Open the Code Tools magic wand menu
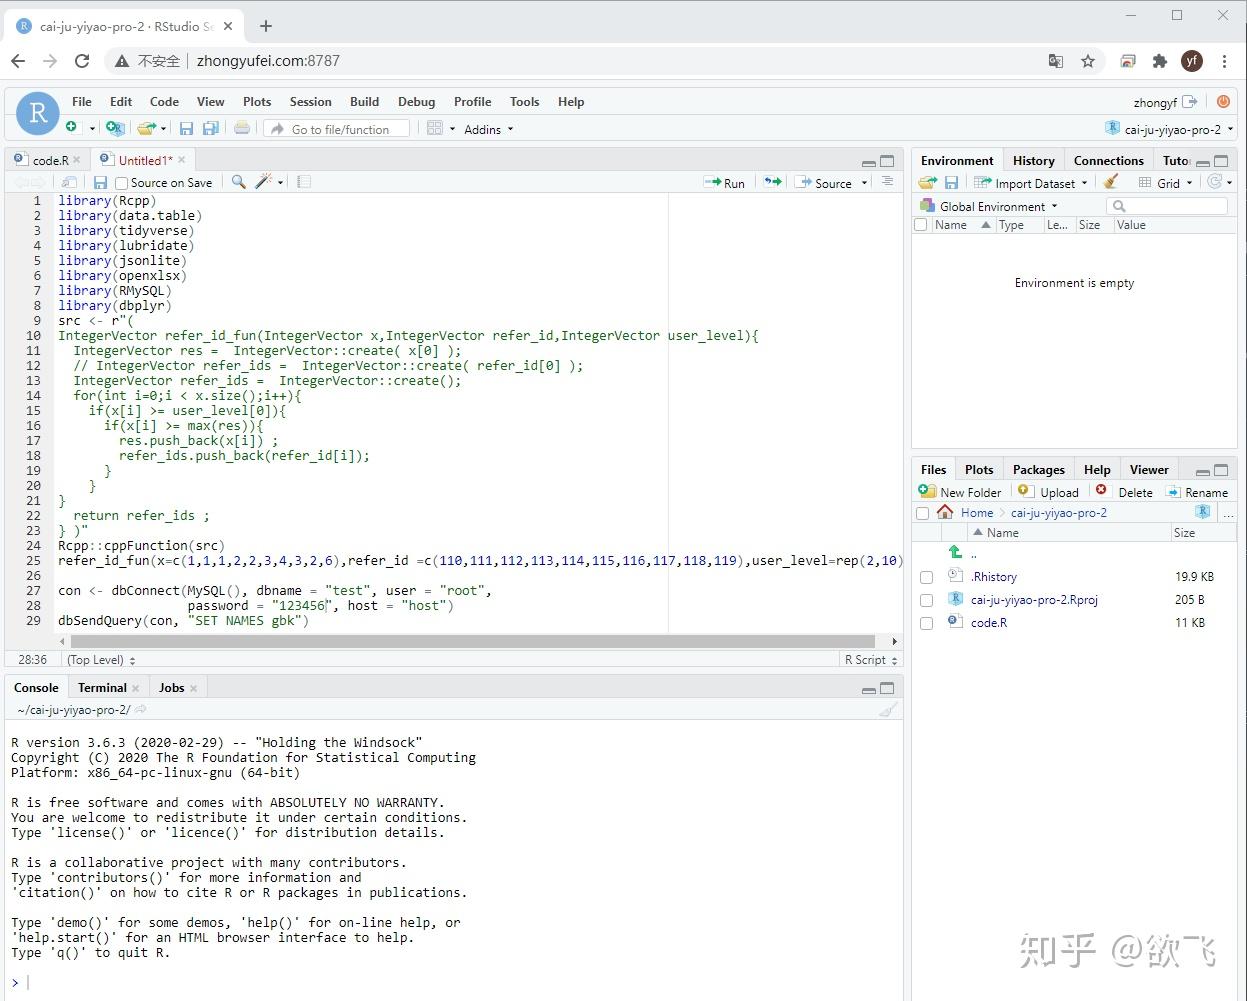The height and width of the screenshot is (1001, 1247). pyautogui.click(x=263, y=182)
